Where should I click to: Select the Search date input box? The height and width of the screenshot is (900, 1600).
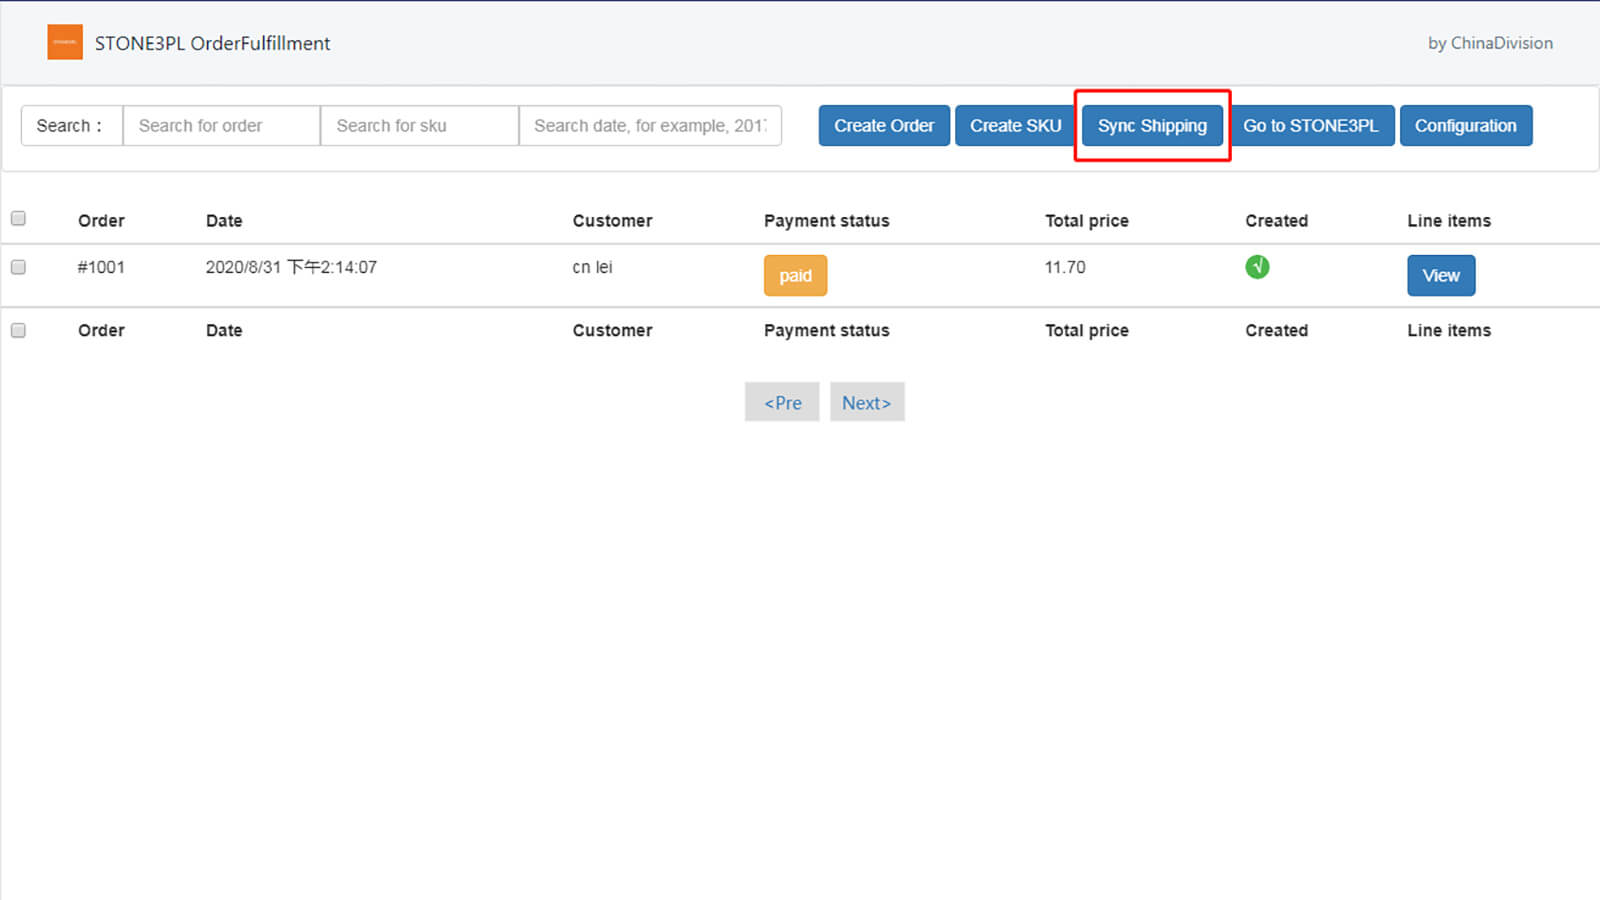point(650,126)
